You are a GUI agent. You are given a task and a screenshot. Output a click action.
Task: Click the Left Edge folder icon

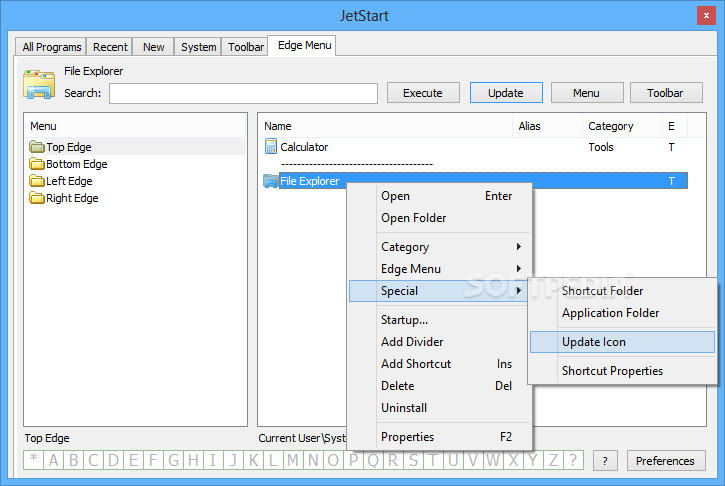[x=37, y=181]
